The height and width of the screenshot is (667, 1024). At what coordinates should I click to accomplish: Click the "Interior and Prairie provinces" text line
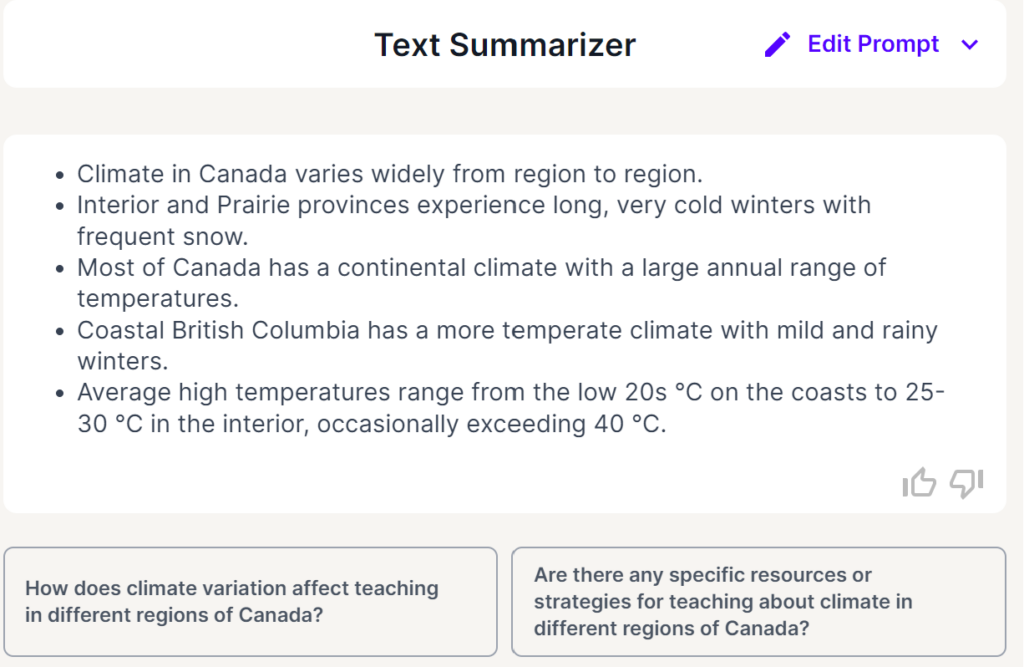(x=474, y=205)
